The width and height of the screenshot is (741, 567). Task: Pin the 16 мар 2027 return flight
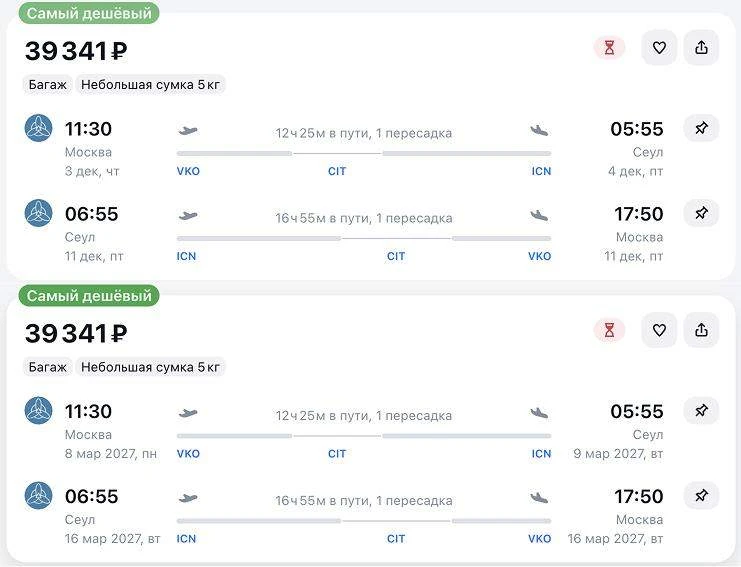[x=701, y=496]
